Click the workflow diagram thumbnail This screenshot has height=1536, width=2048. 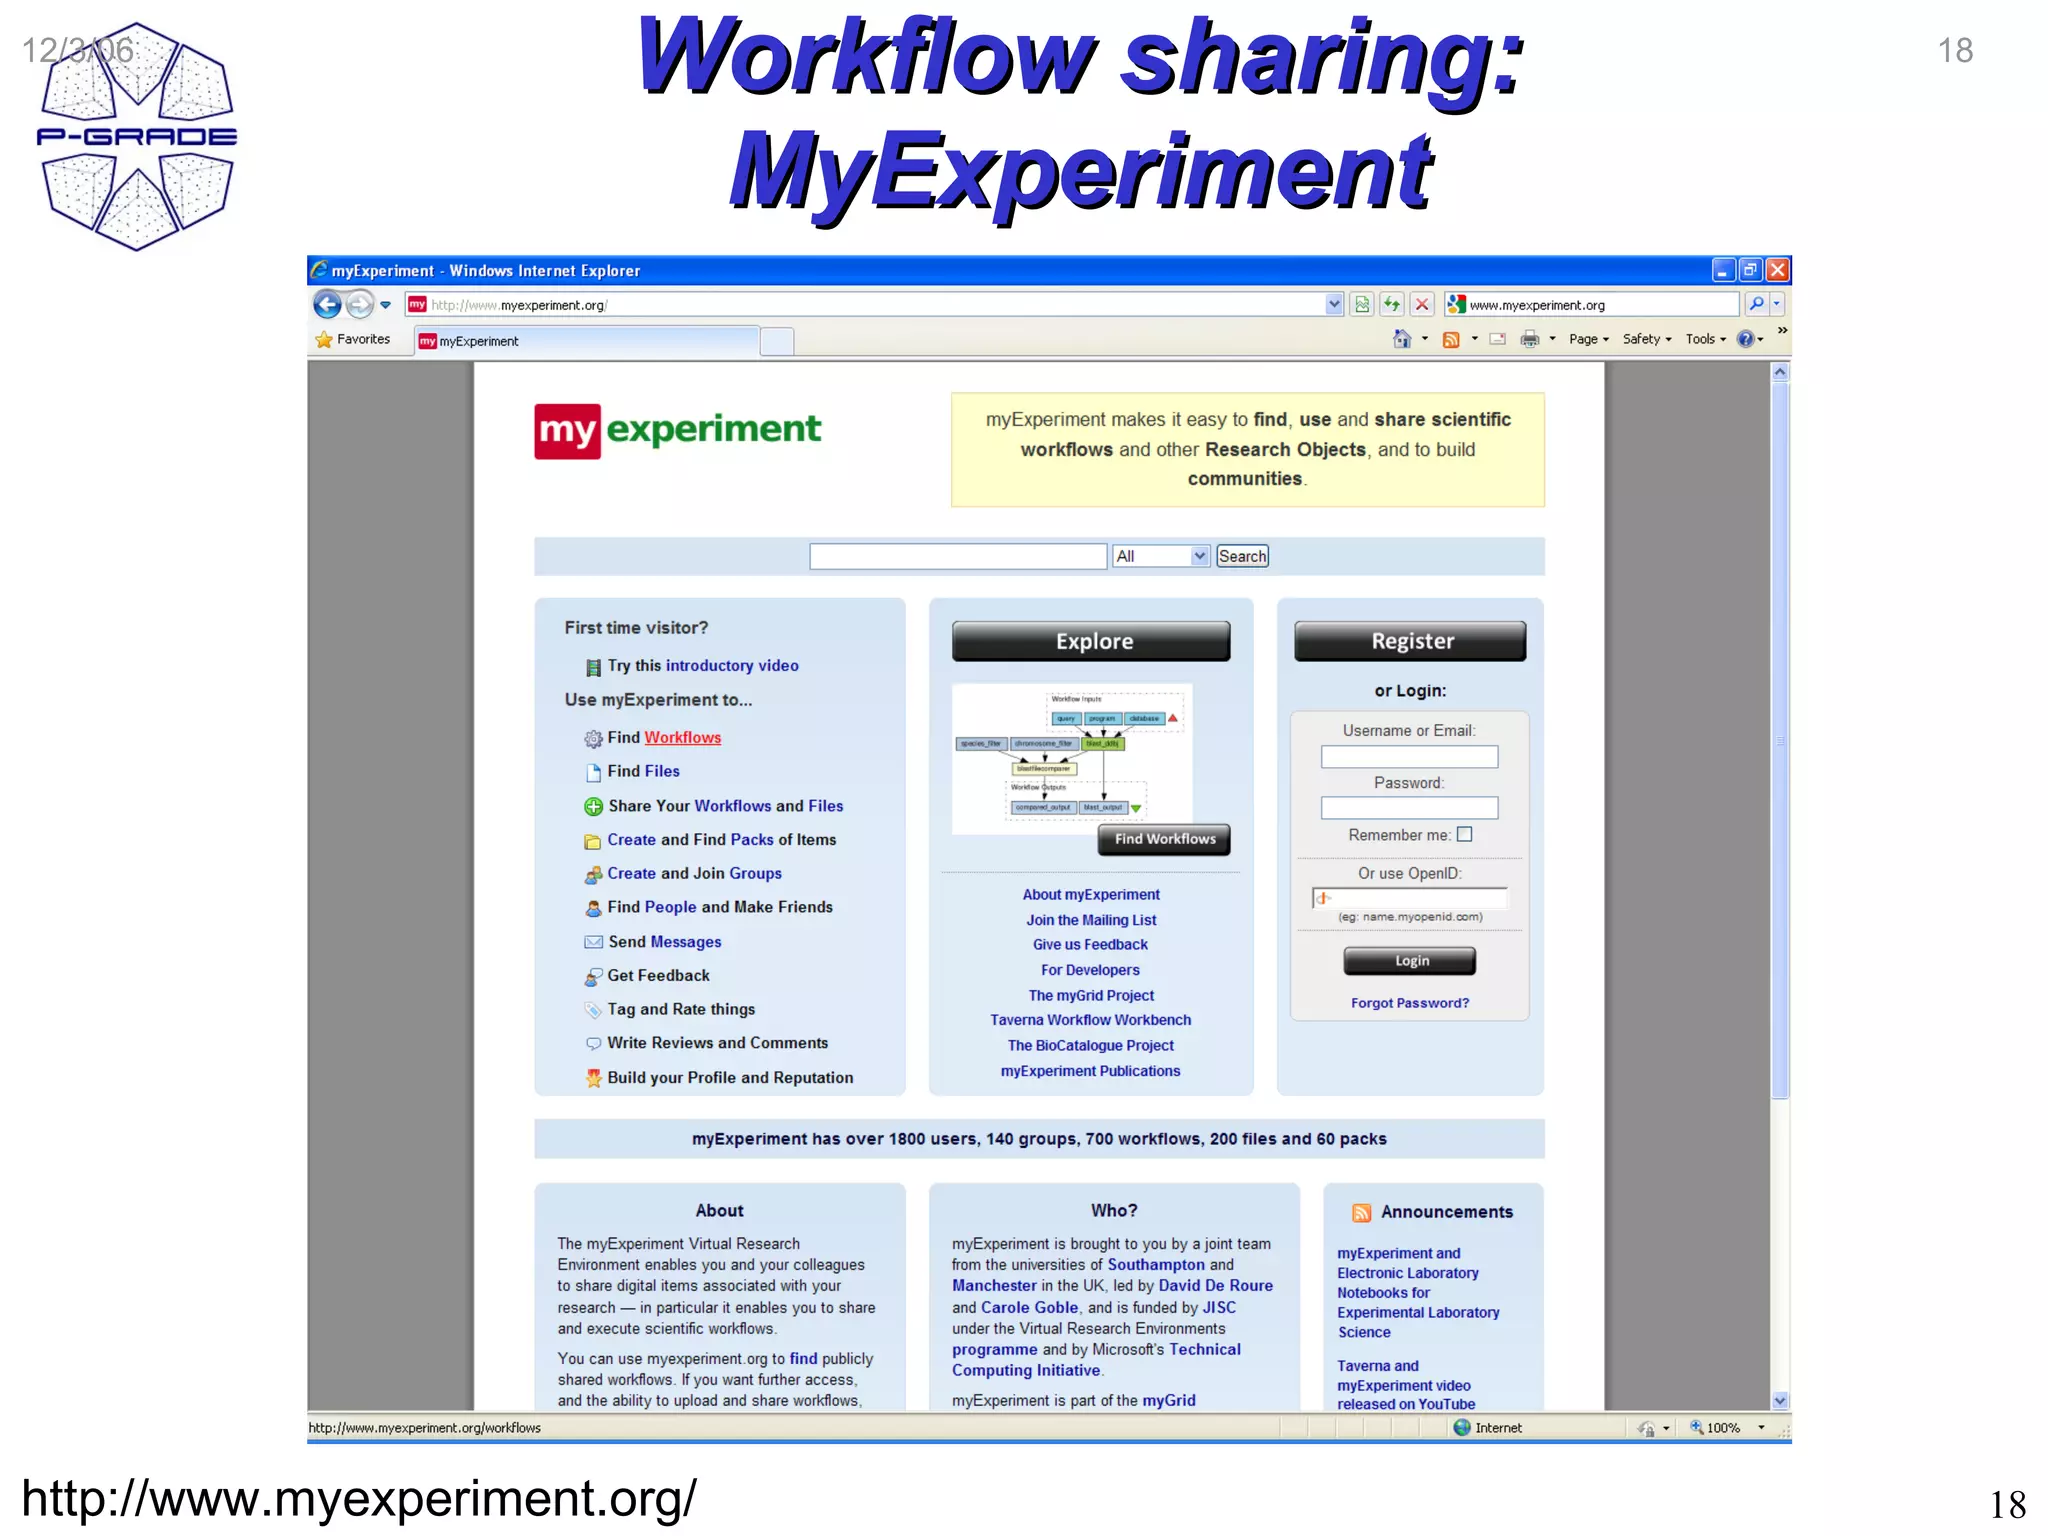pos(1072,758)
